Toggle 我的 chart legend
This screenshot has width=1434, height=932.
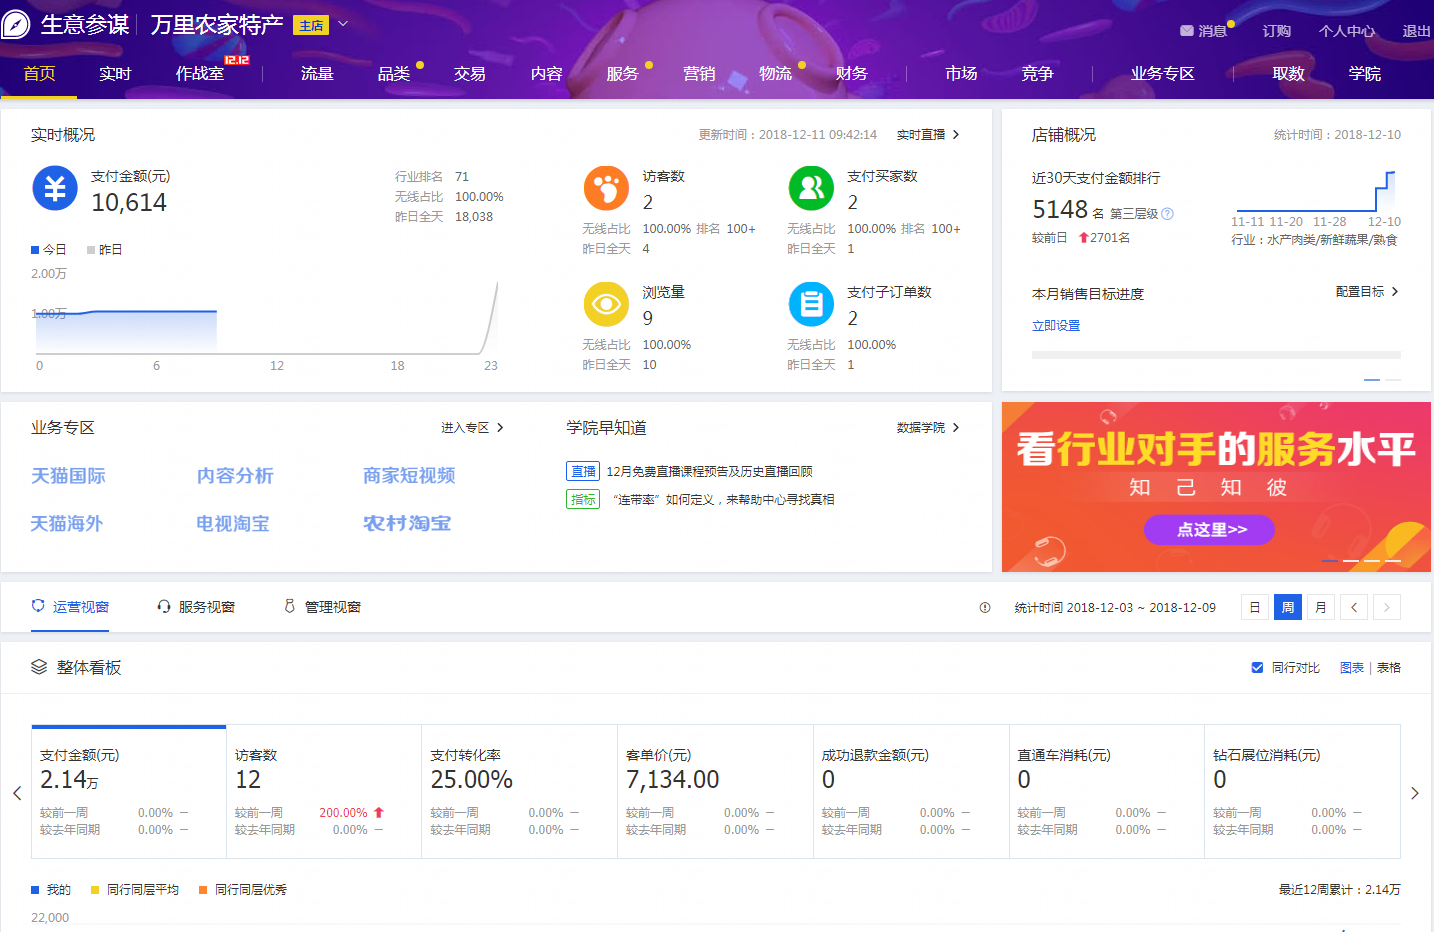point(51,889)
